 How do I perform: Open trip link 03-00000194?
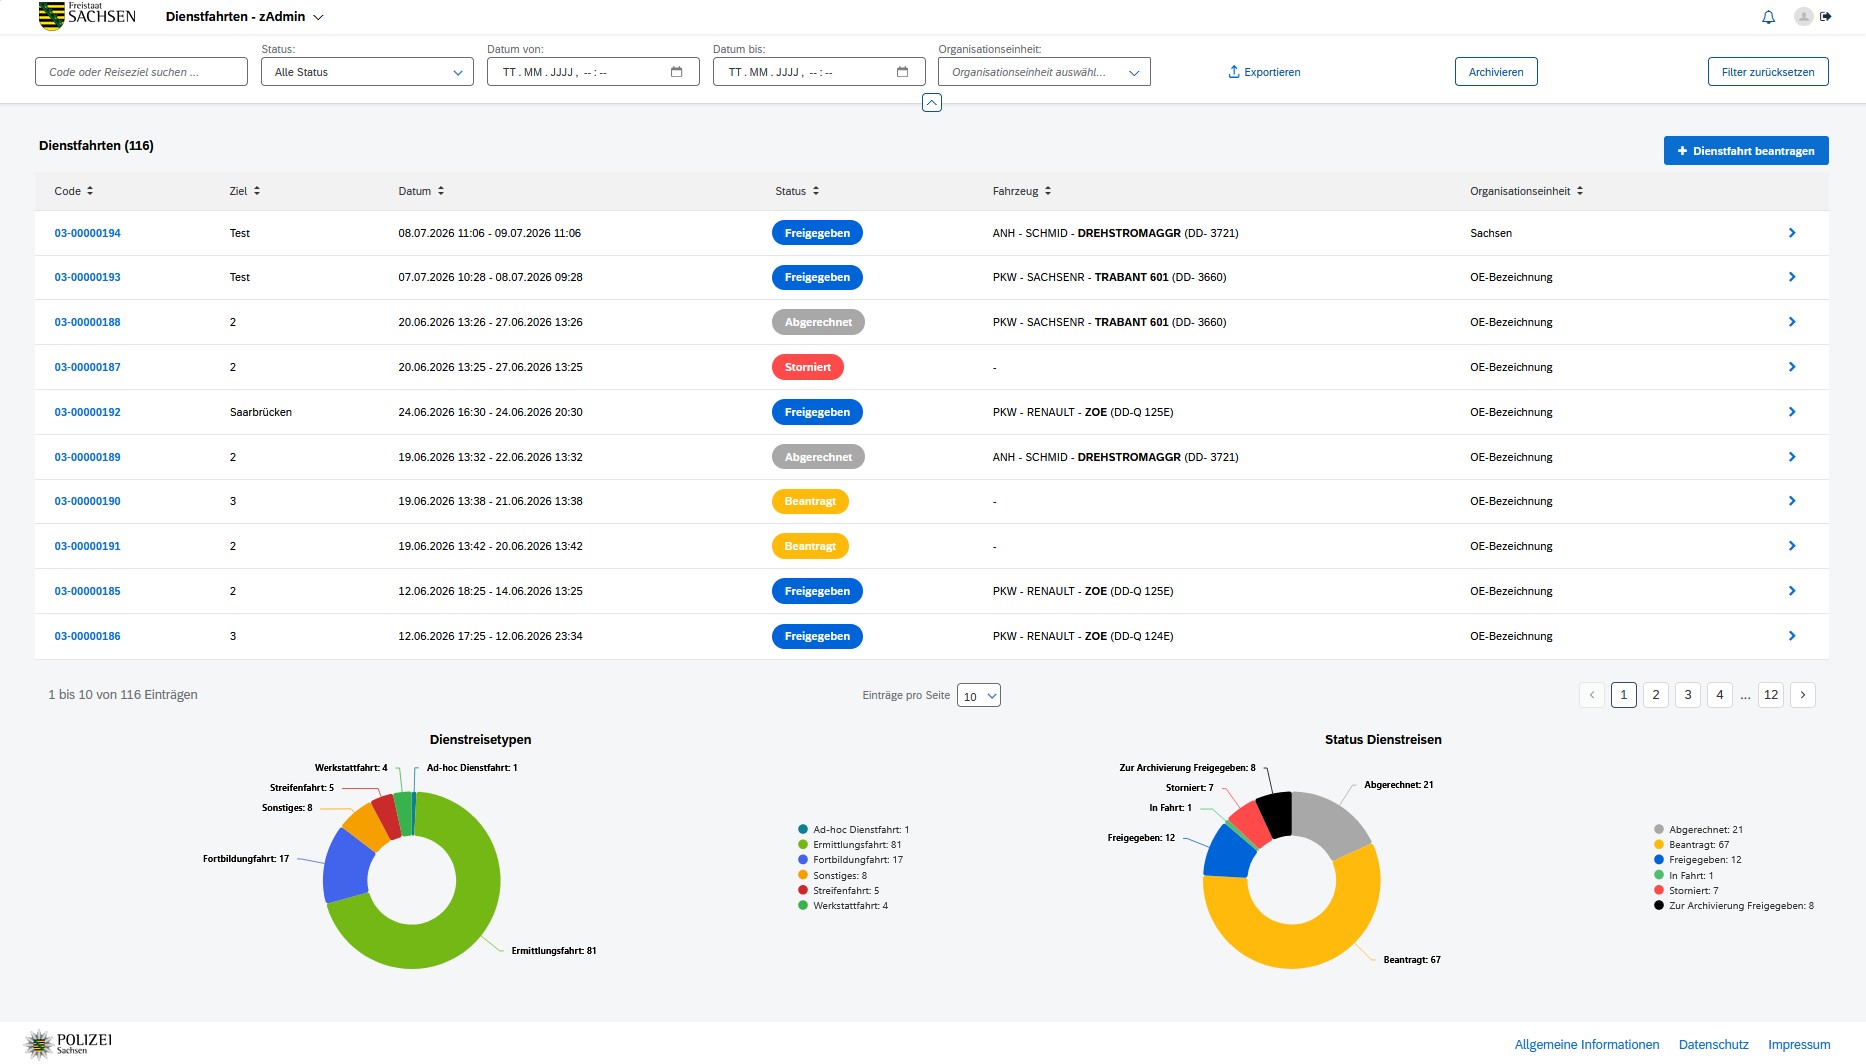[x=87, y=233]
